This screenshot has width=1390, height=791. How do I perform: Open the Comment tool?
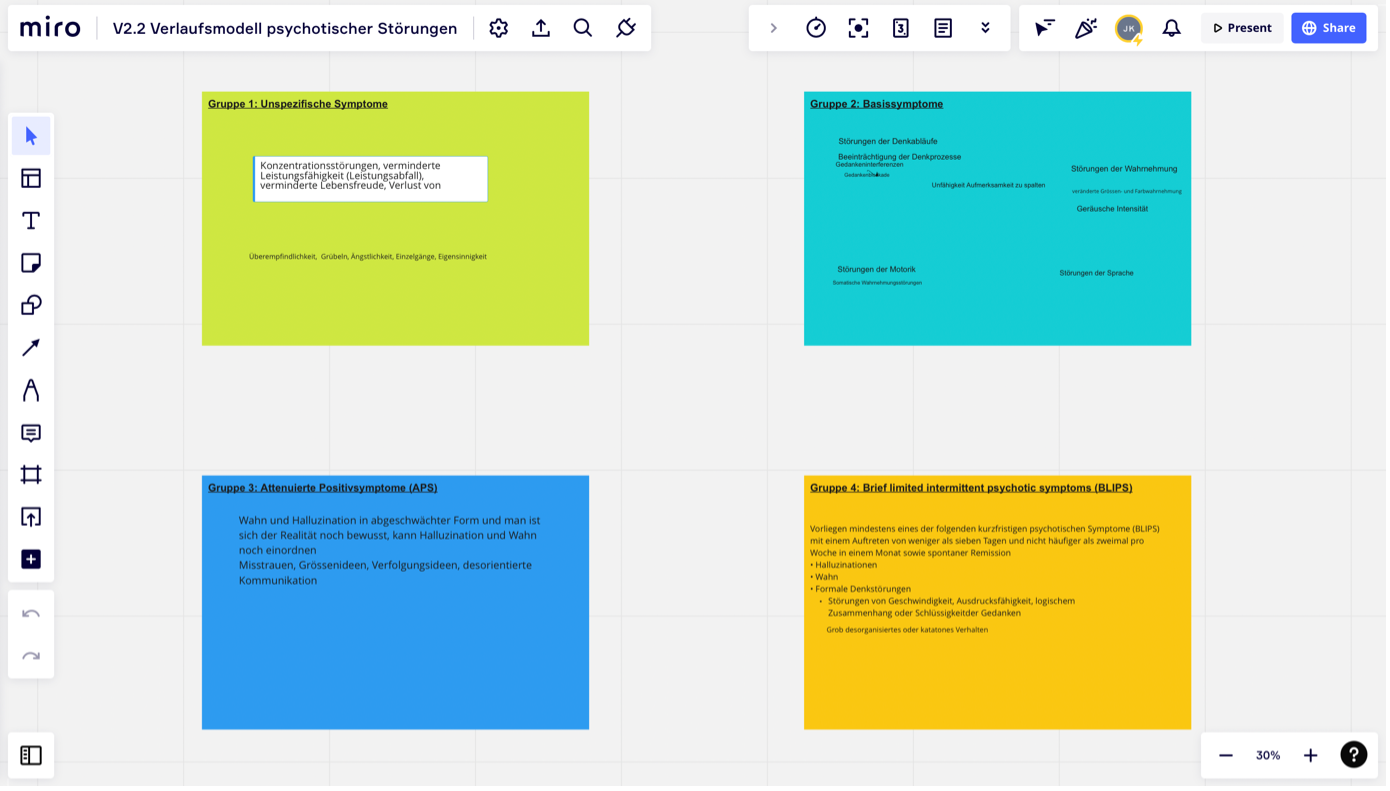pyautogui.click(x=31, y=433)
